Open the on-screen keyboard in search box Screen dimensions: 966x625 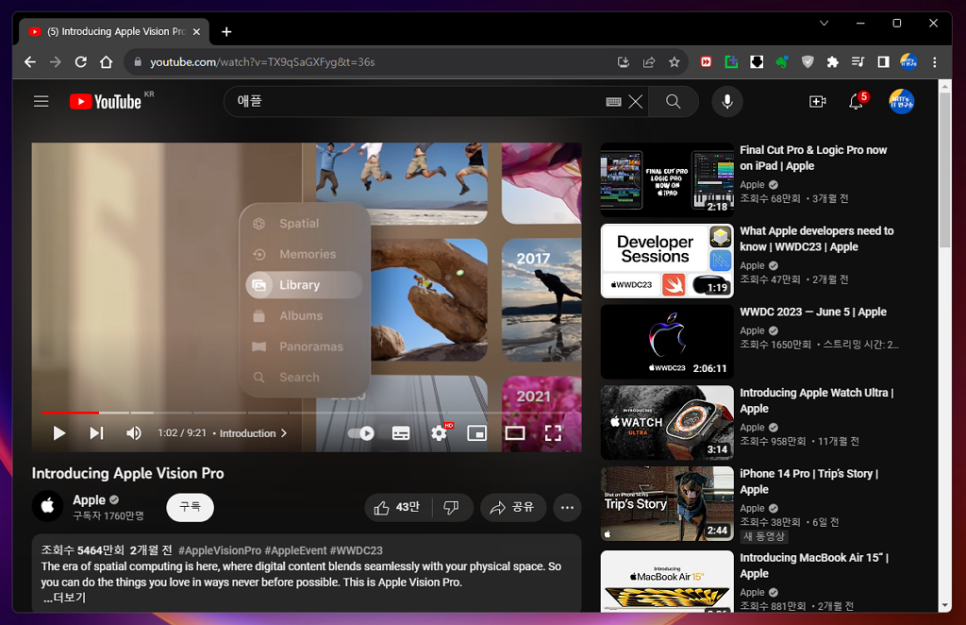tap(613, 102)
